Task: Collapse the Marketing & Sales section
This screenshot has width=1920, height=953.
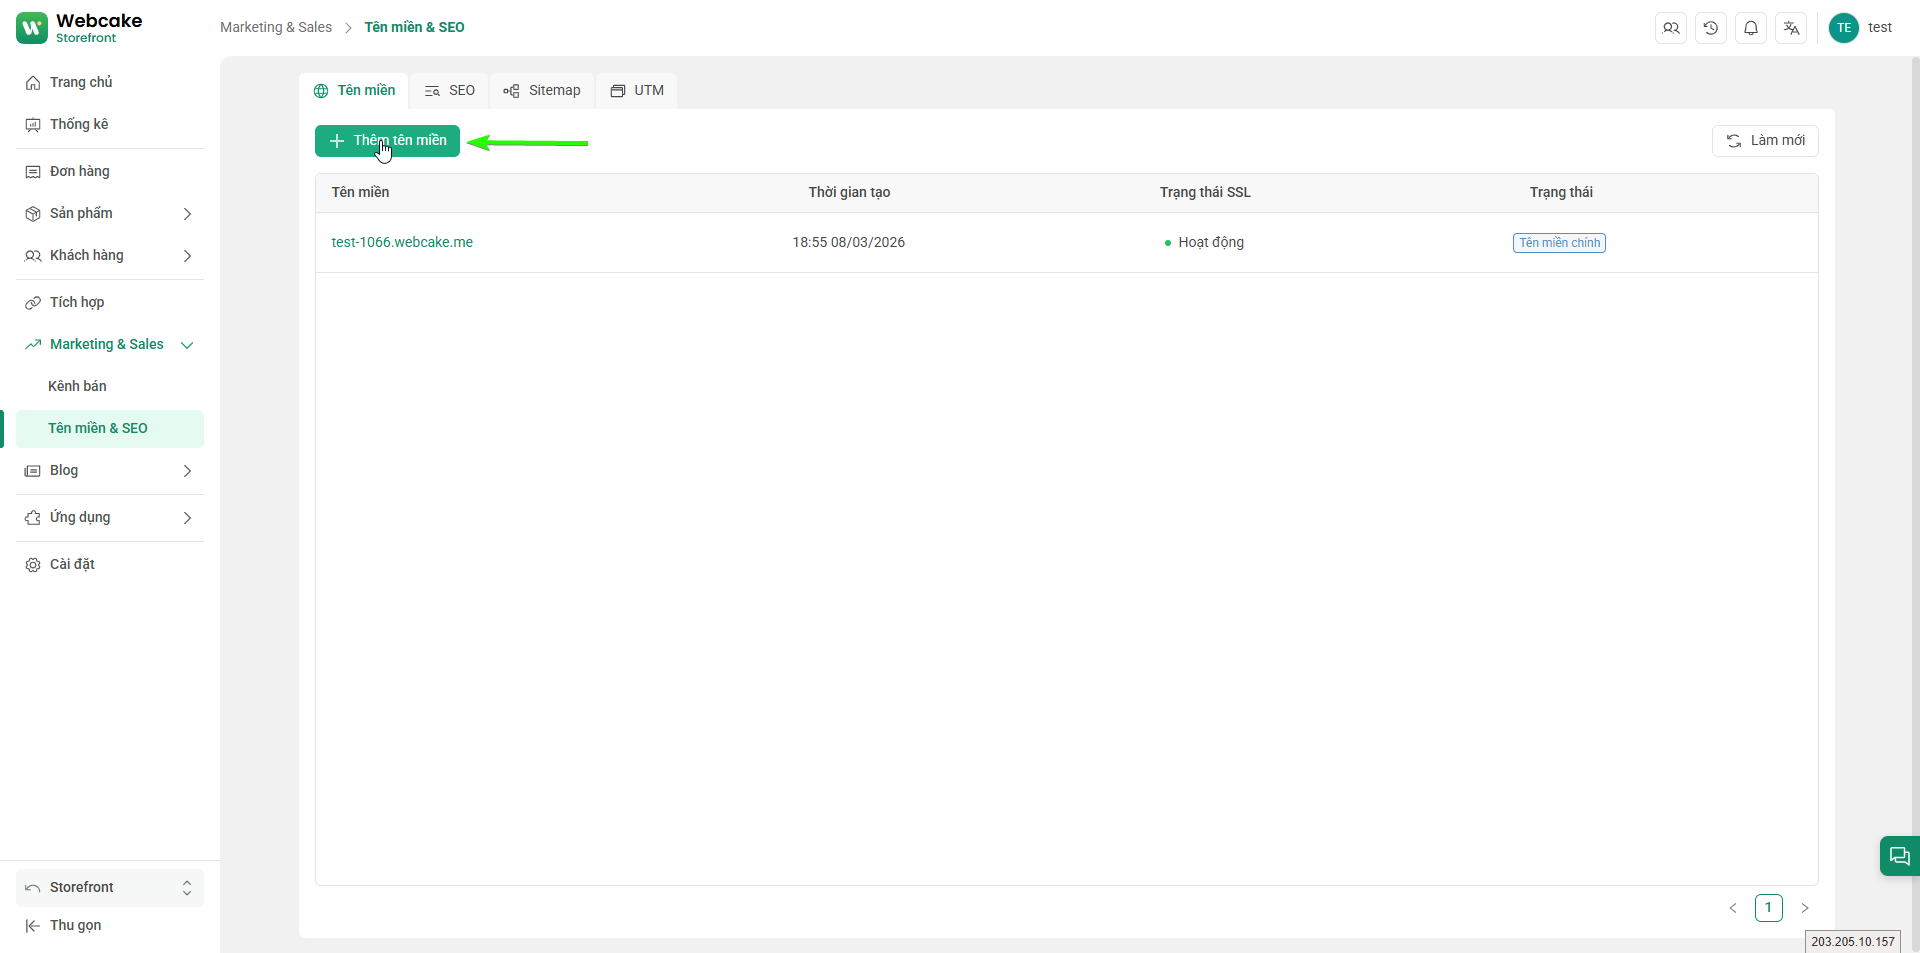Action: [x=187, y=345]
